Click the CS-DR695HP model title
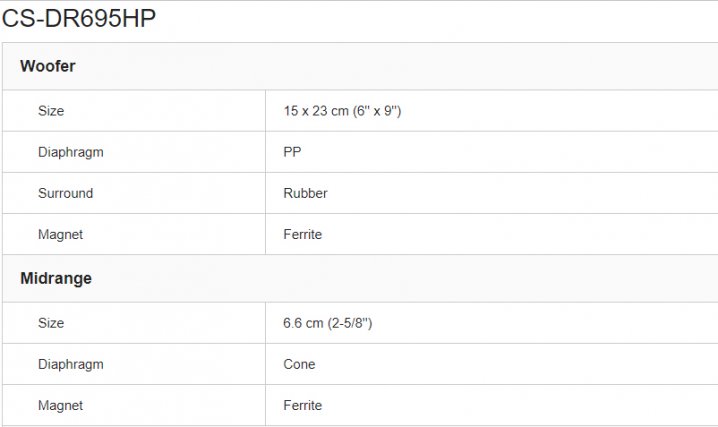The image size is (718, 427). (79, 19)
